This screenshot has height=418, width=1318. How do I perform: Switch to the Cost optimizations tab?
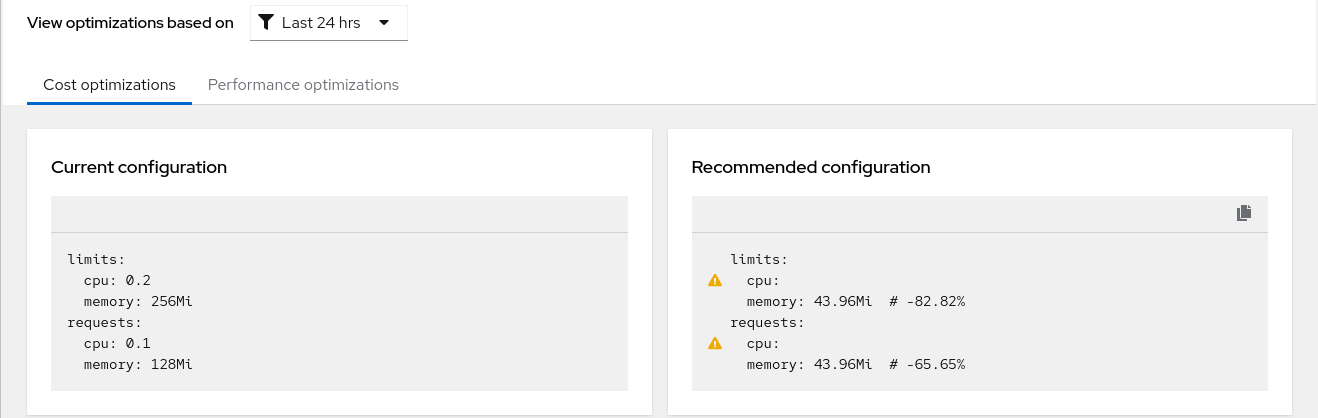click(x=109, y=85)
